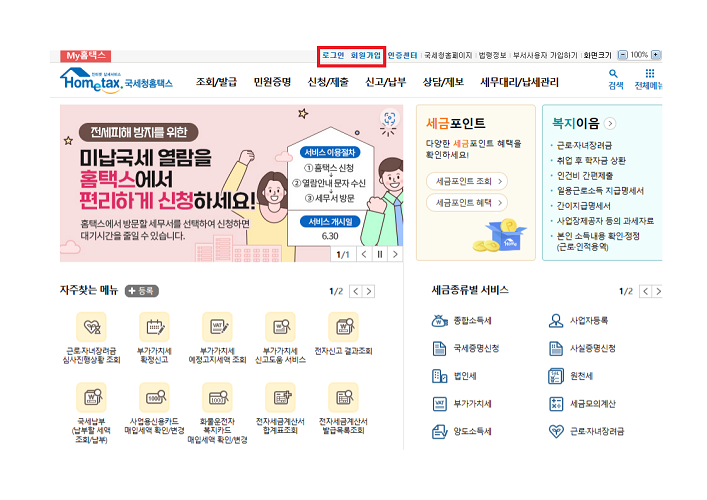707x500 pixels.
Task: Click the 미납국세 열람 banner image
Action: pyautogui.click(x=231, y=183)
